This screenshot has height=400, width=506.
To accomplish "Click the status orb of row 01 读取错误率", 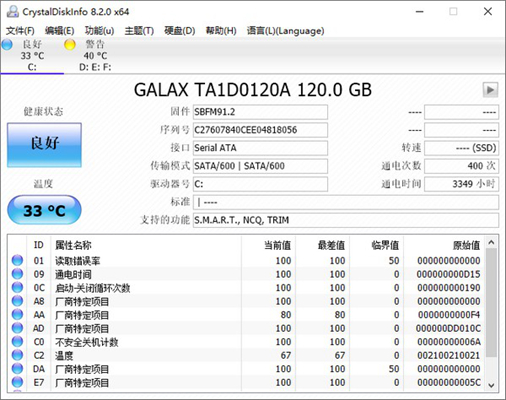I will 17,260.
